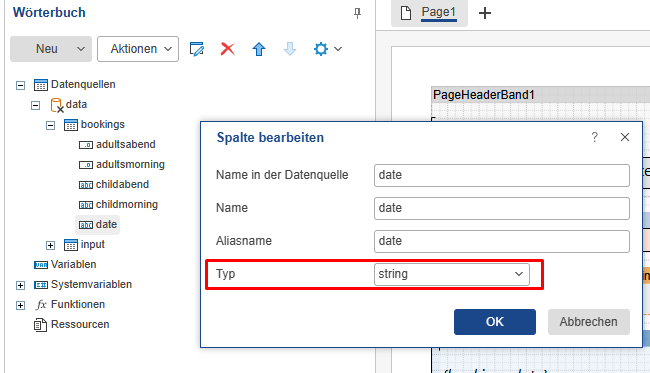This screenshot has height=373, width=650.
Task: Collapse the bookings table node
Action: (51, 125)
